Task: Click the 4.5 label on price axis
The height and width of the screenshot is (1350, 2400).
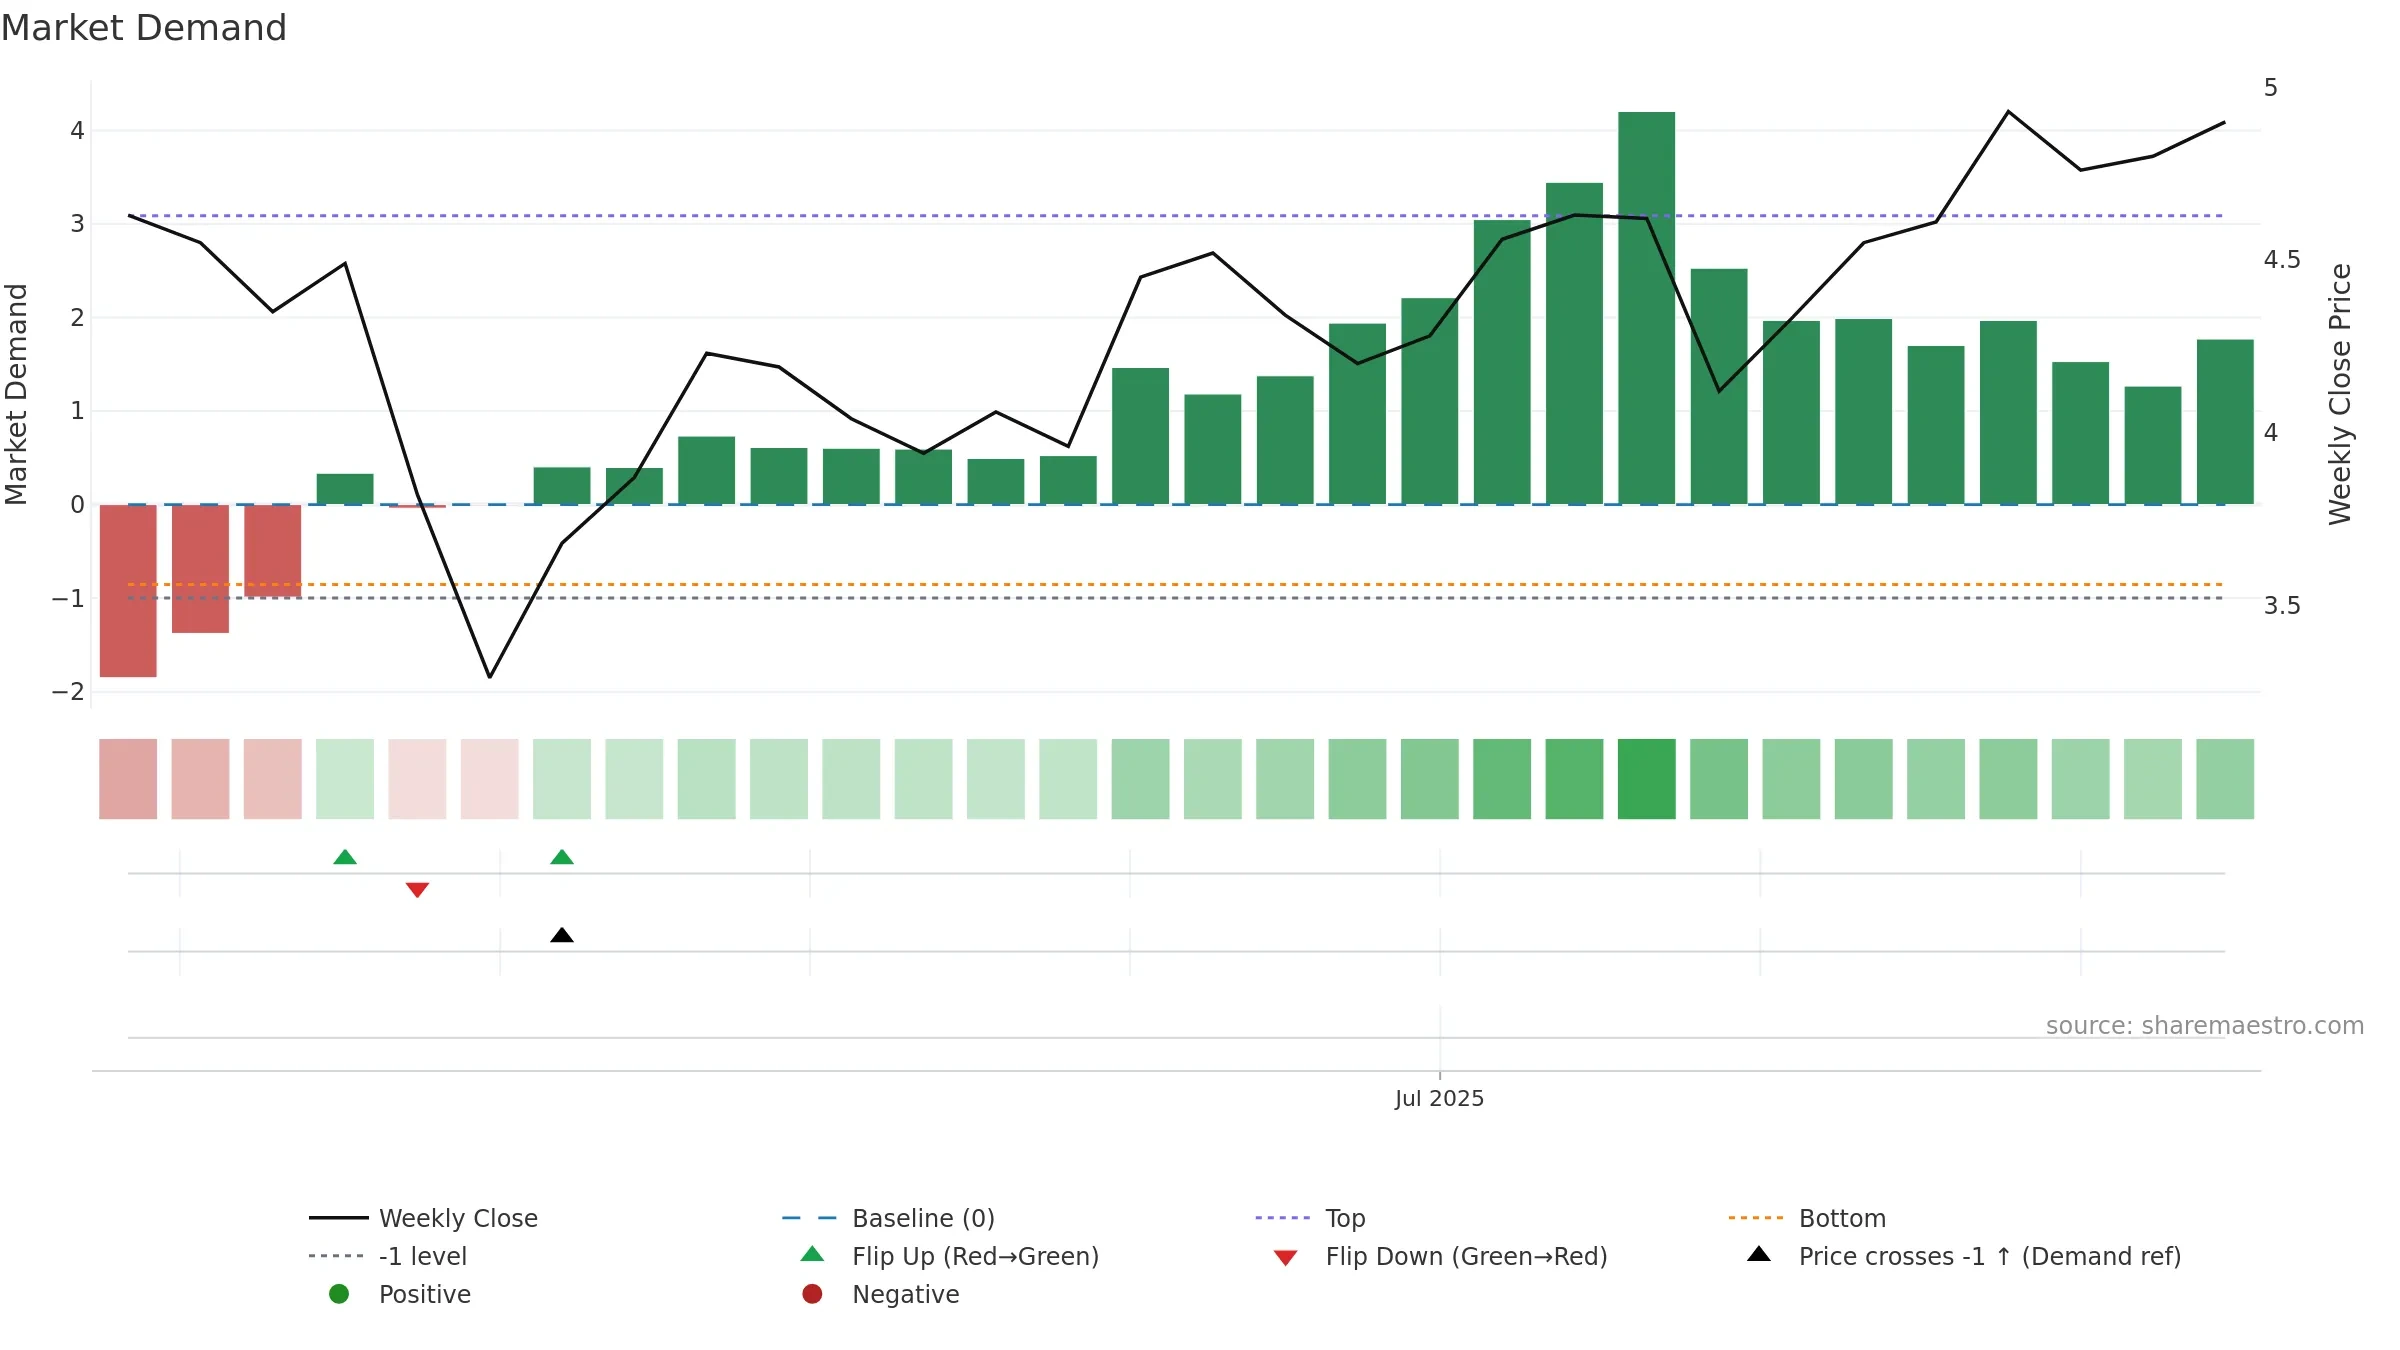Action: (x=2282, y=260)
